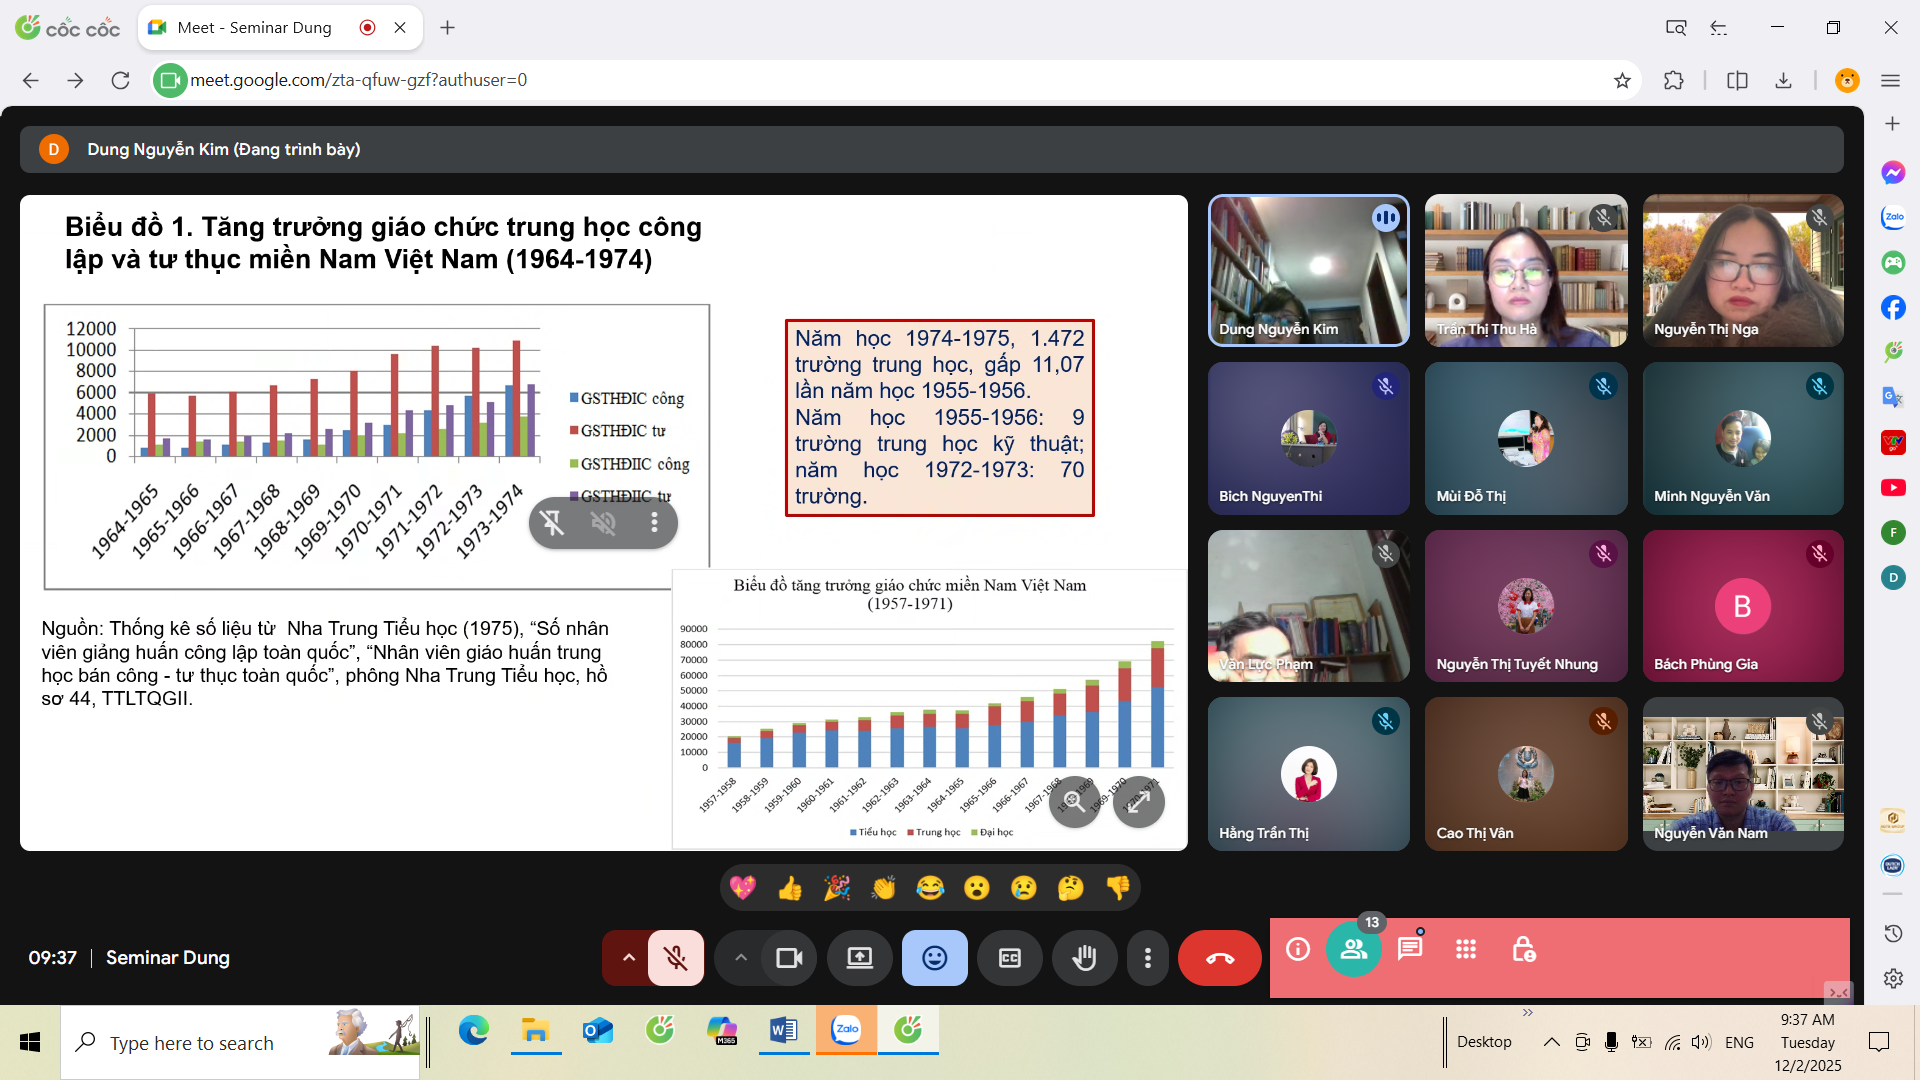Click the red Leave call button
The image size is (1920, 1080).
[x=1219, y=958]
